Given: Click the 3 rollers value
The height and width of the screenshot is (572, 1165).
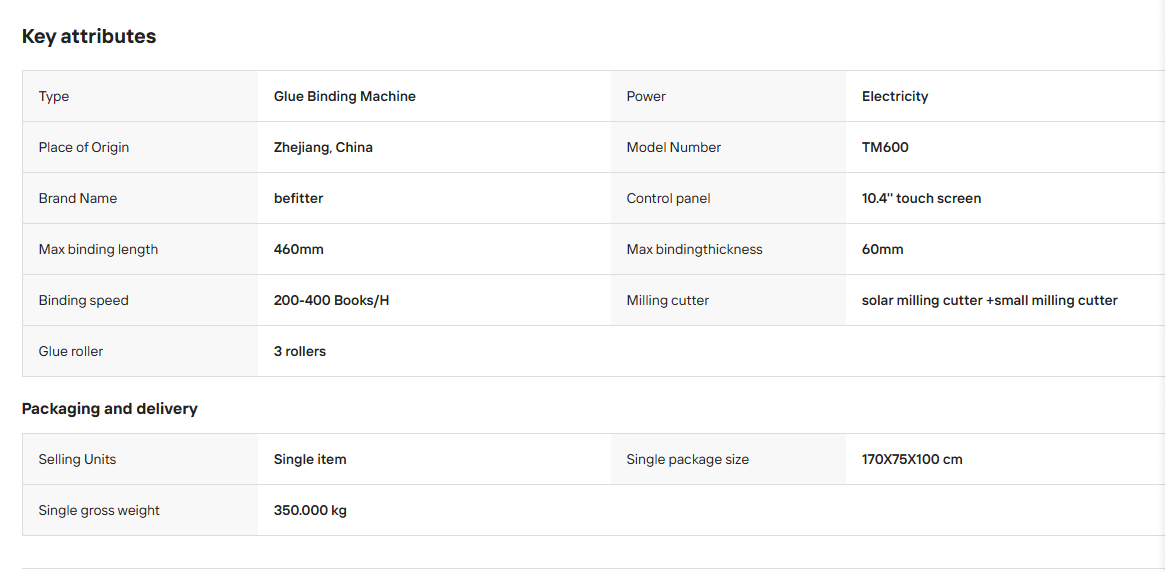Looking at the screenshot, I should tap(300, 351).
